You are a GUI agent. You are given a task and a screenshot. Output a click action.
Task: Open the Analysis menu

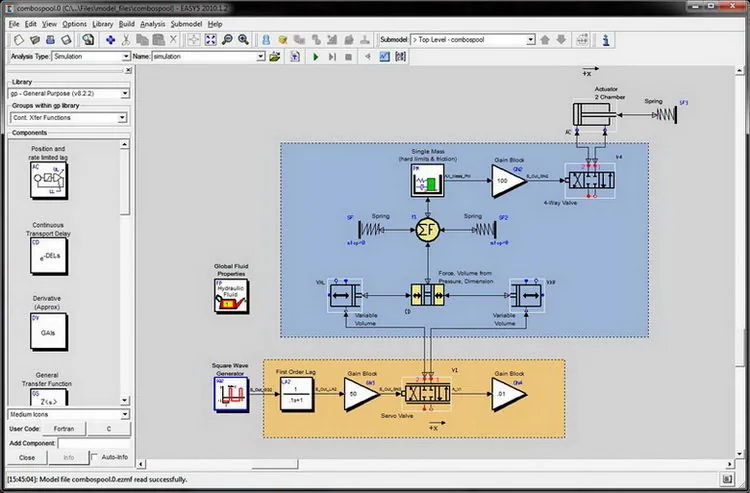[x=152, y=24]
